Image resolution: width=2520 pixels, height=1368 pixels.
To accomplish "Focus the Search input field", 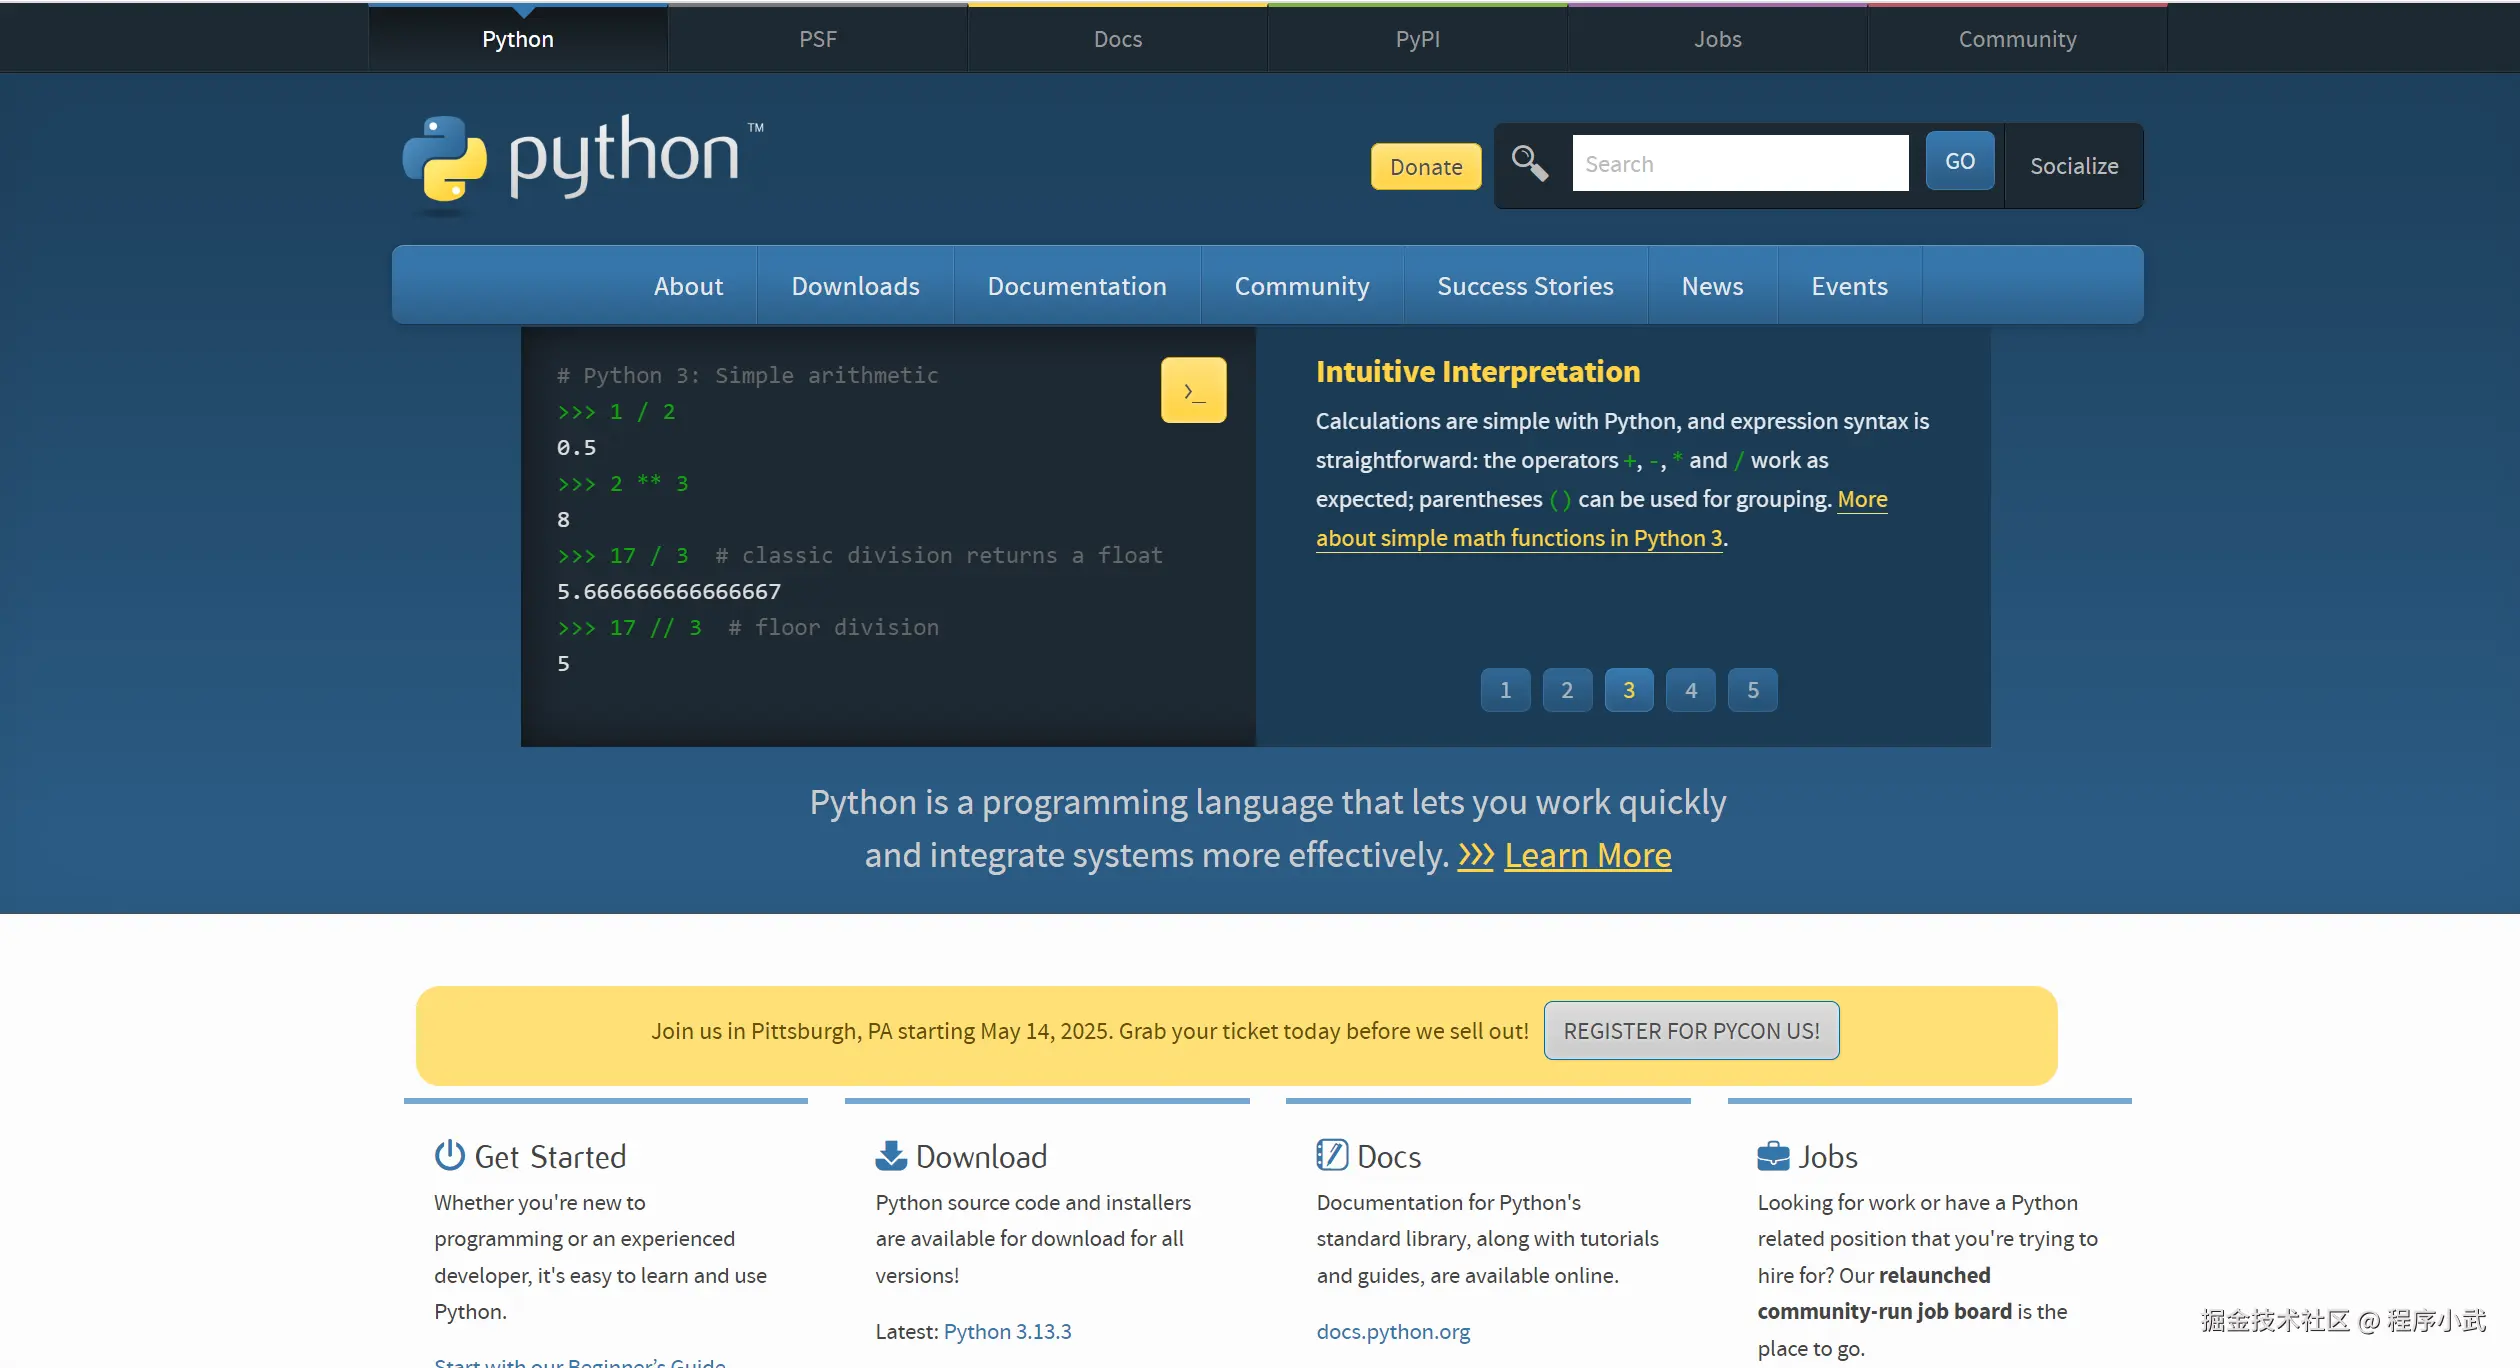I will click(1739, 164).
